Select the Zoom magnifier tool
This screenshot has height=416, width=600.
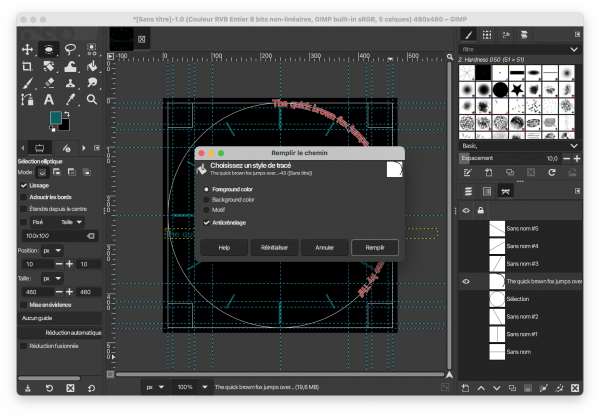click(91, 100)
